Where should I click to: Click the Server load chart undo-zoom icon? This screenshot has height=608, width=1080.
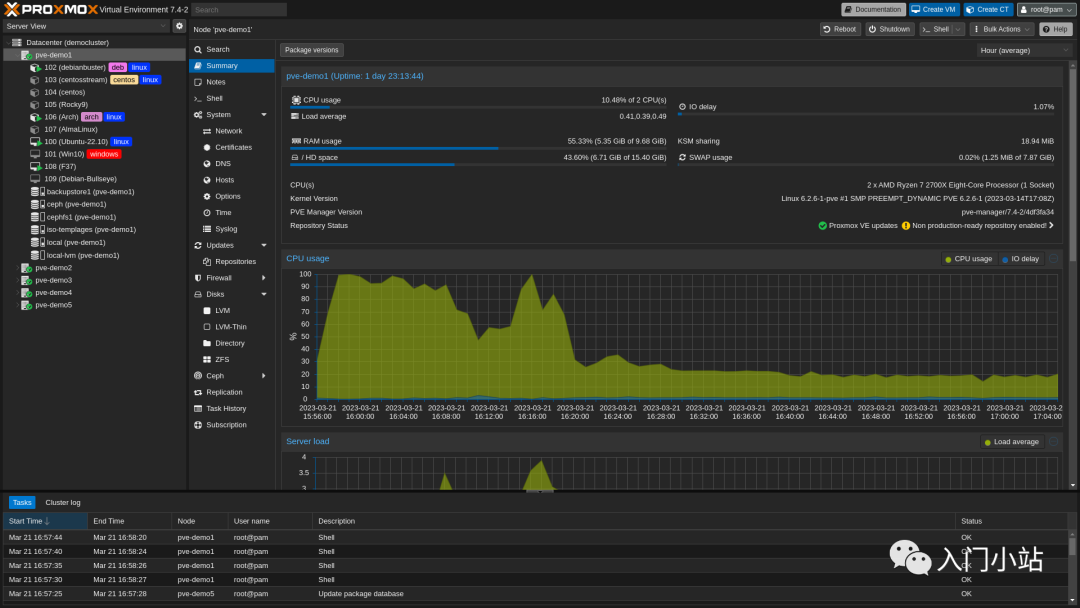[x=1053, y=442]
